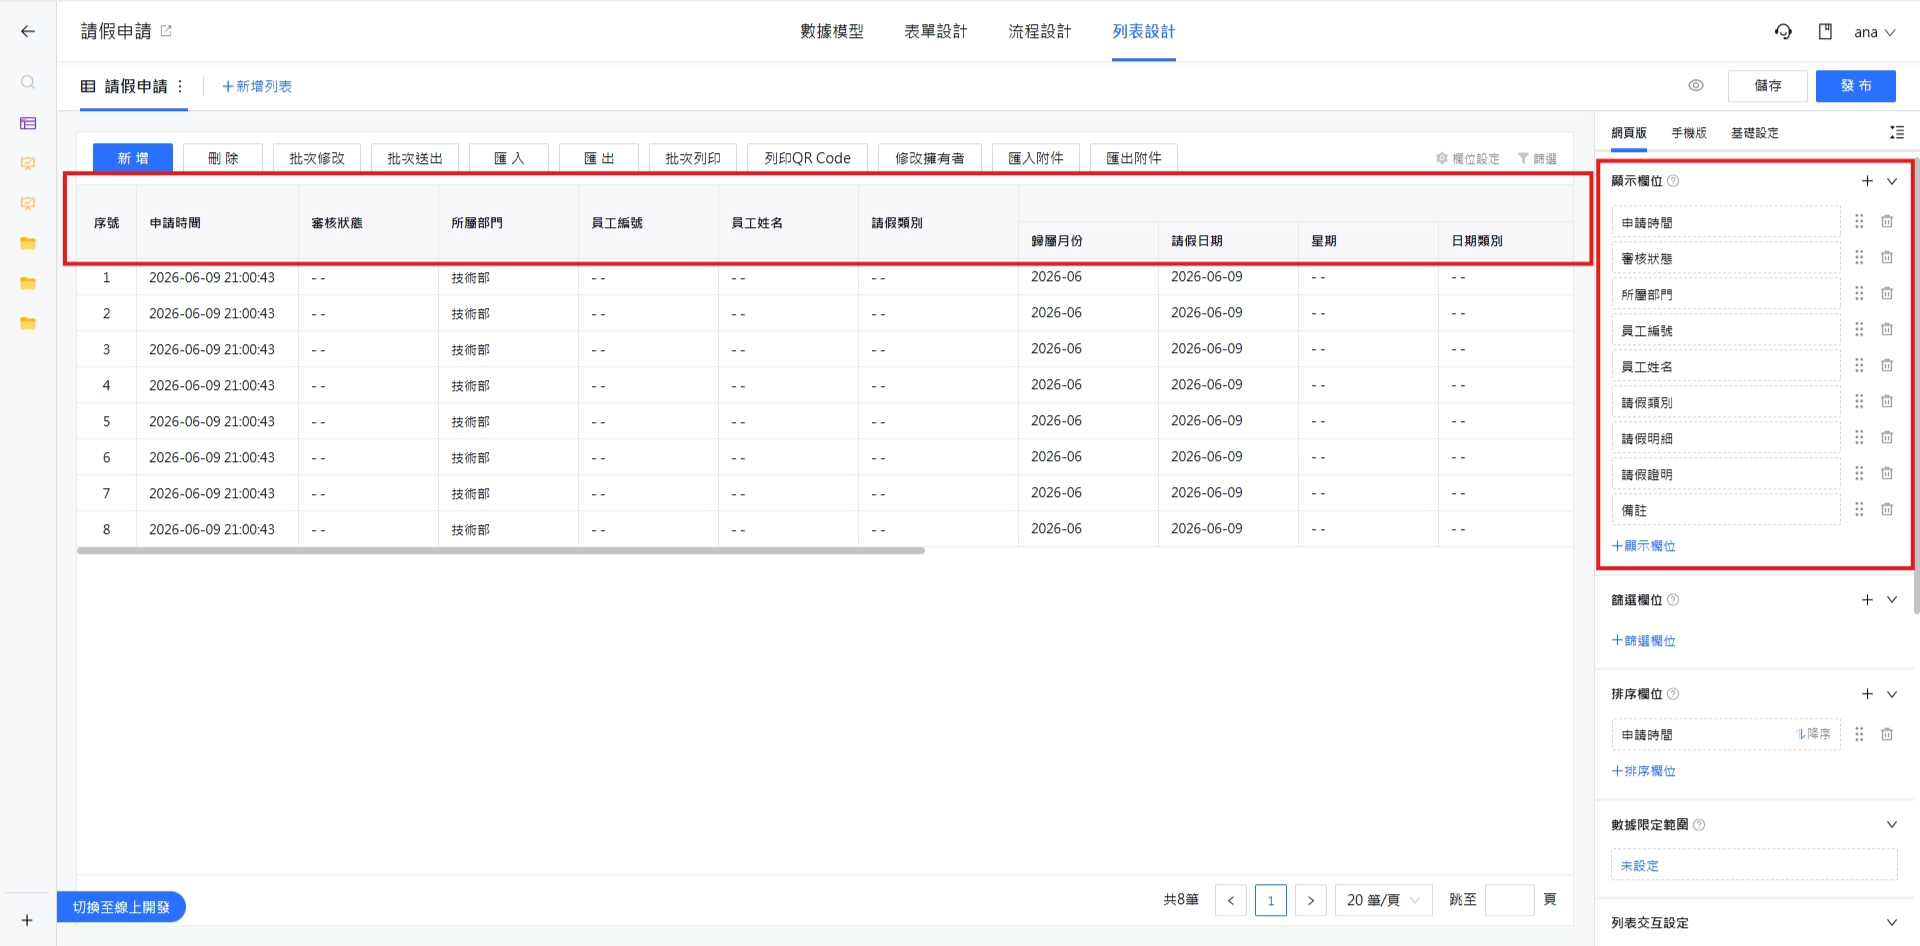Toggle preview with the eye icon
1920x946 pixels.
(x=1696, y=86)
